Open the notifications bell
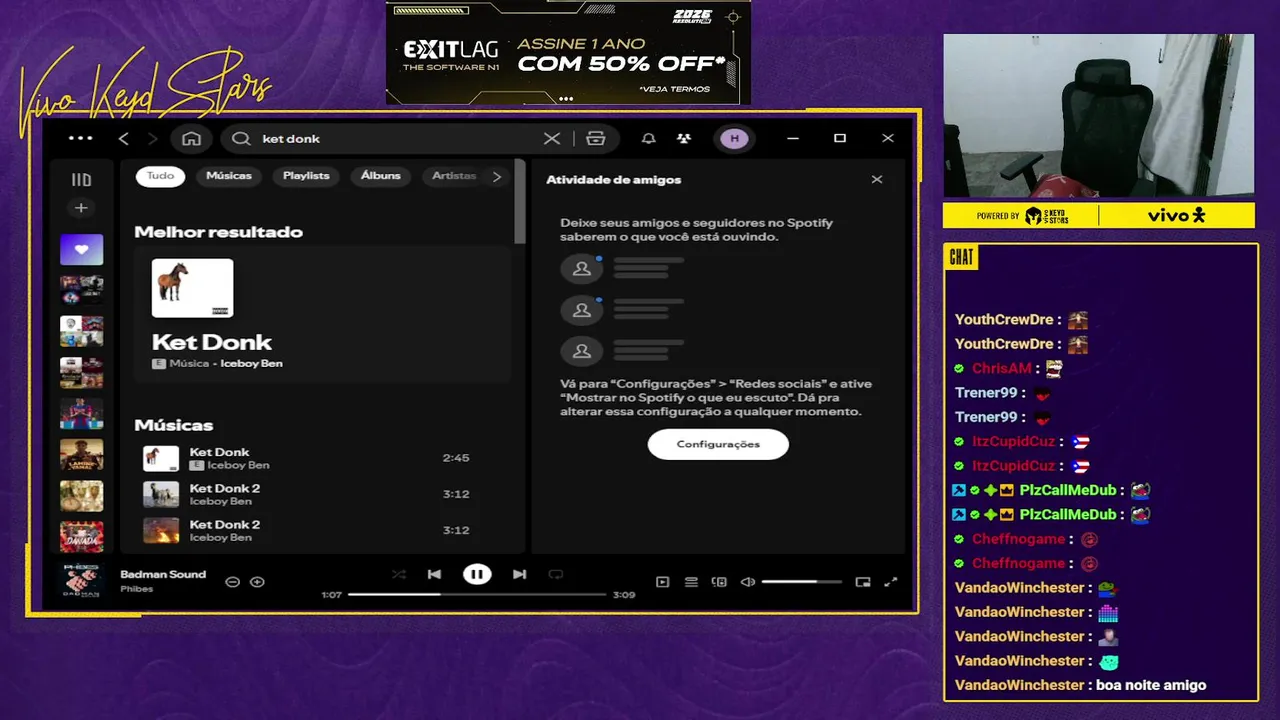This screenshot has width=1280, height=720. [648, 139]
